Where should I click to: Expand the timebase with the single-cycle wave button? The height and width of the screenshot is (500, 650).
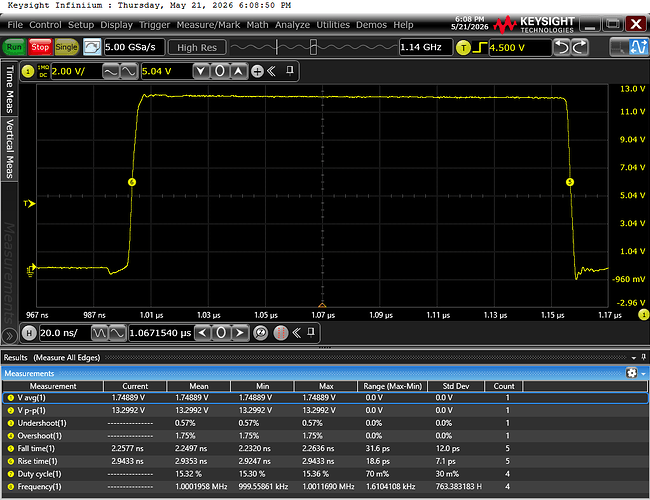coord(117,333)
